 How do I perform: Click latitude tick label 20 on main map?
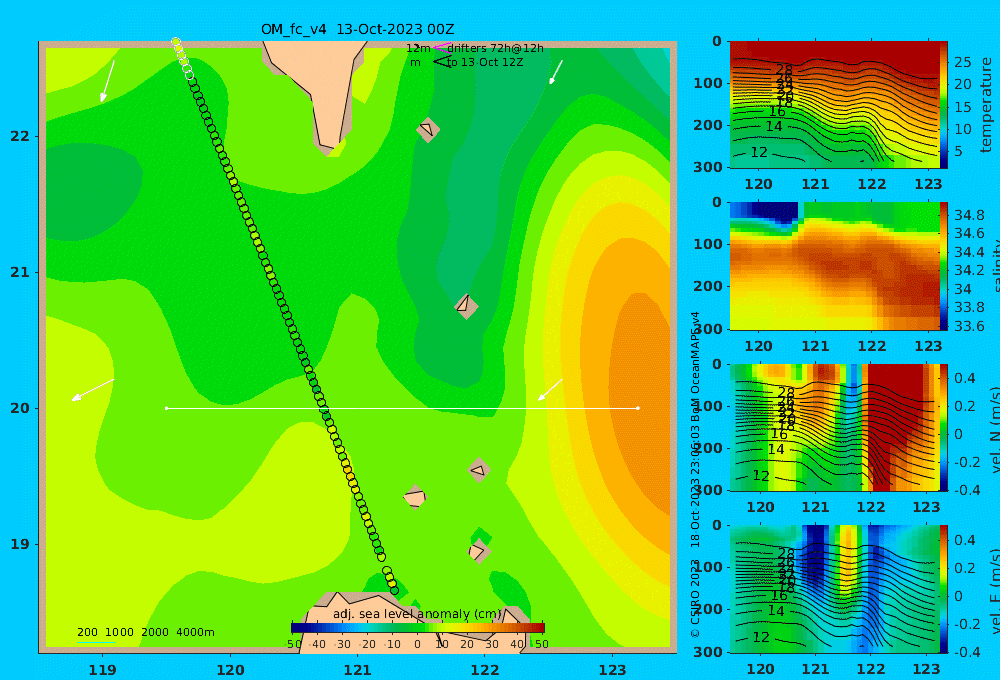click(20, 408)
